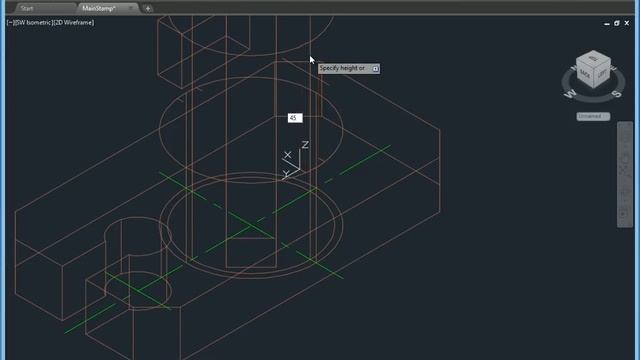
Task: Restore the drawing viewport window
Action: 617,23
